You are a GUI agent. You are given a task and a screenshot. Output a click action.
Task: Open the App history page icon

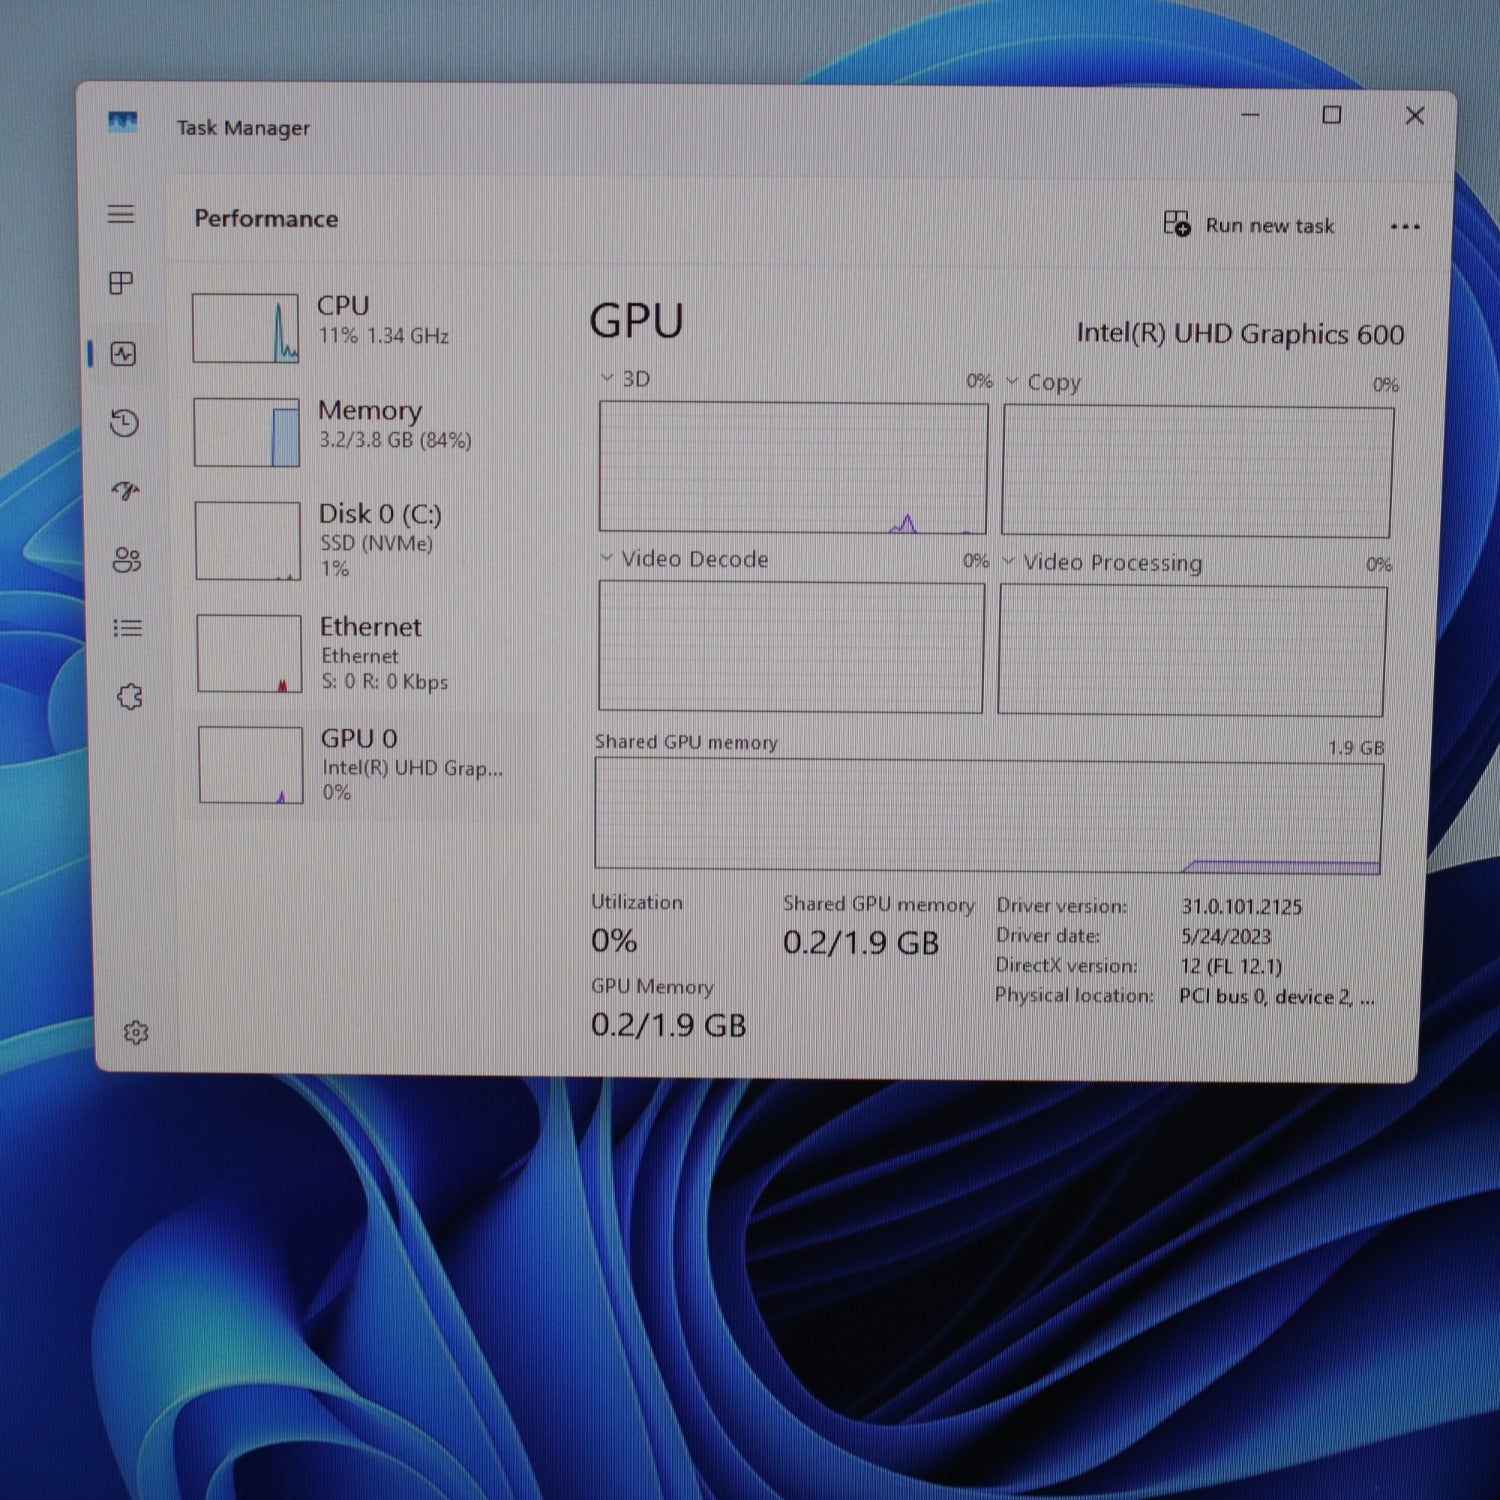tap(124, 423)
